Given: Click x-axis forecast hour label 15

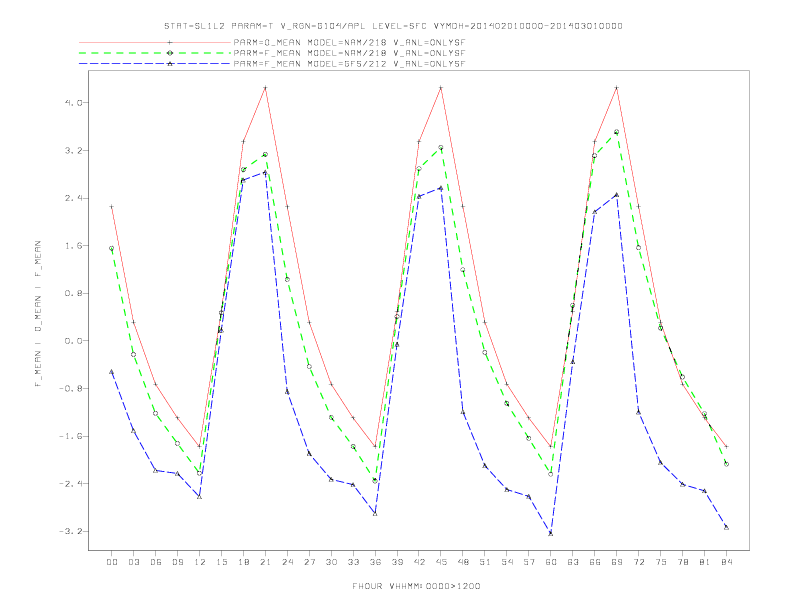Looking at the screenshot, I should click(x=221, y=562).
